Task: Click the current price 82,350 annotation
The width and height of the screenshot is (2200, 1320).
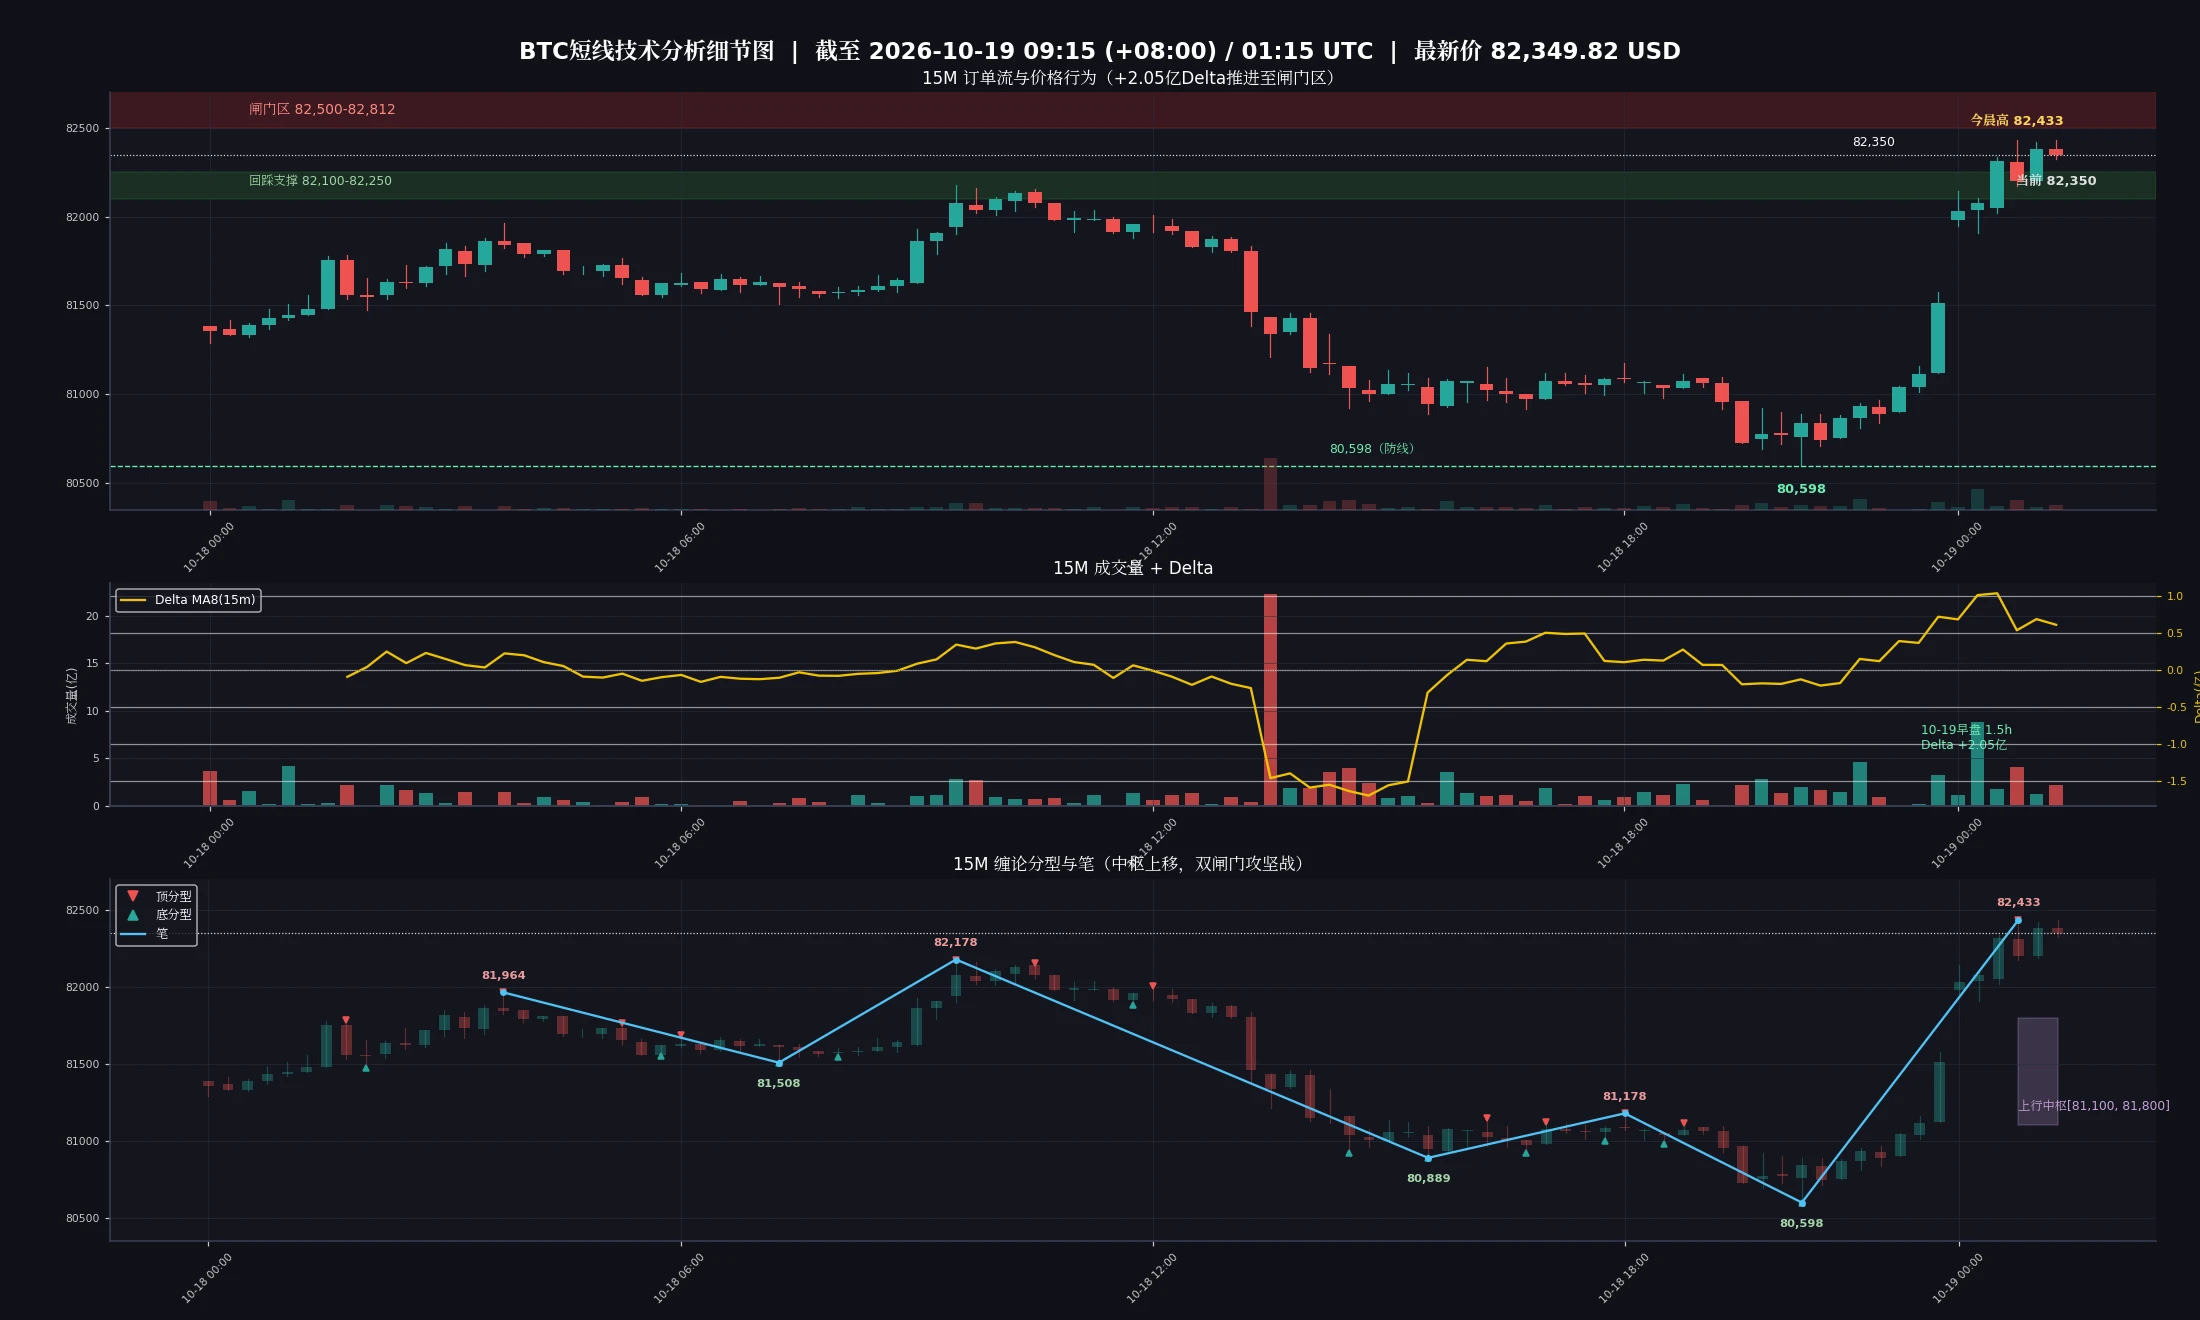Action: pyautogui.click(x=2056, y=181)
